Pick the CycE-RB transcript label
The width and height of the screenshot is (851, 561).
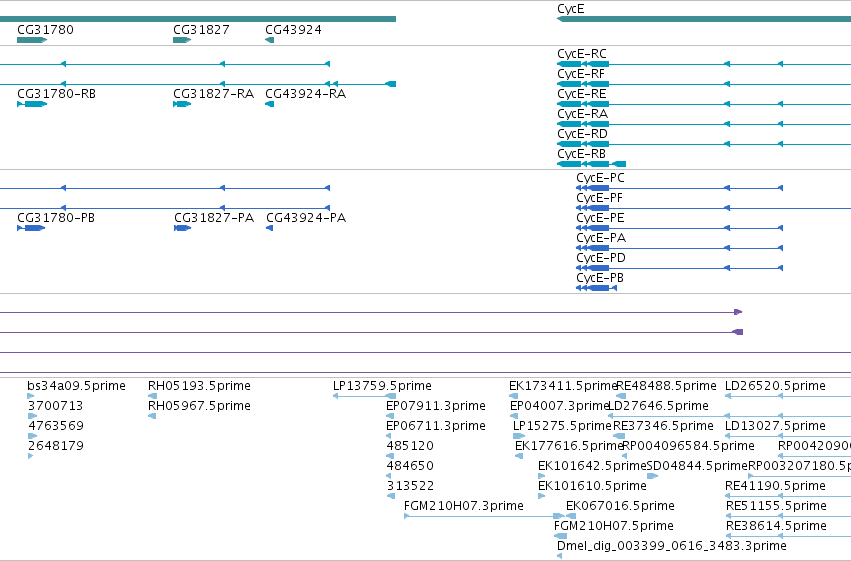pyautogui.click(x=581, y=154)
